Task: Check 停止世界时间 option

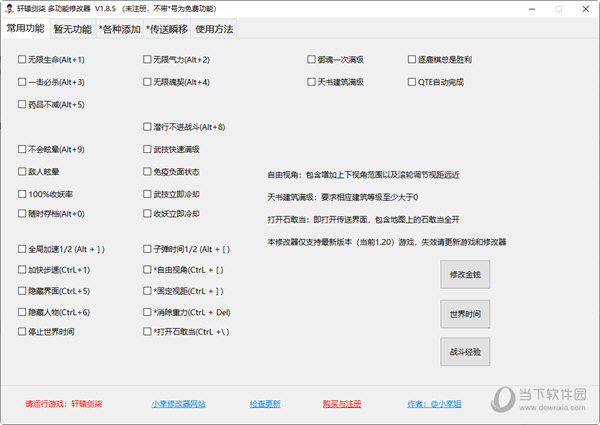Action: [x=22, y=331]
